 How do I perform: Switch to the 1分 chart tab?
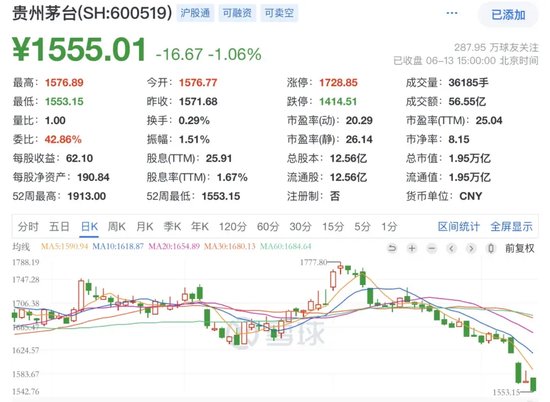389,227
